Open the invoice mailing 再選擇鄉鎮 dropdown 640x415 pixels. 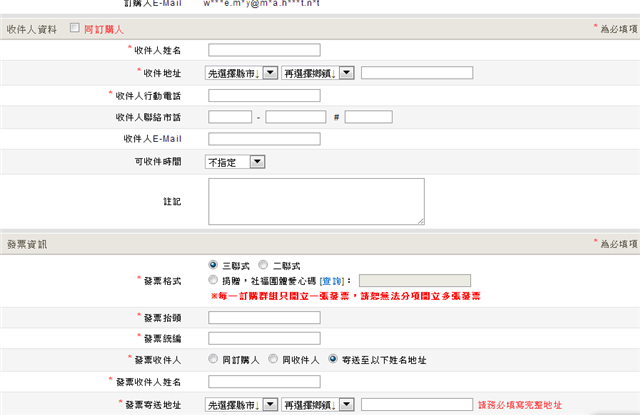(318, 405)
